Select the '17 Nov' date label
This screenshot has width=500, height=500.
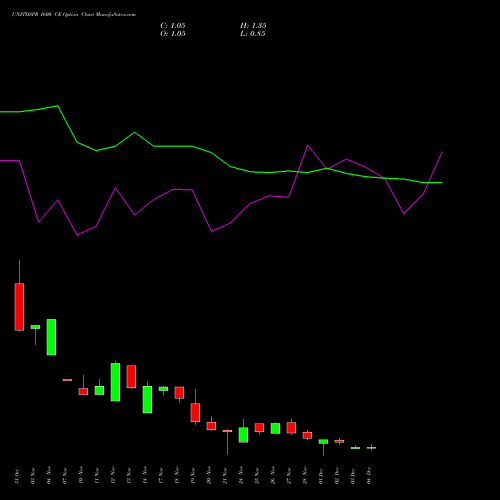161,476
